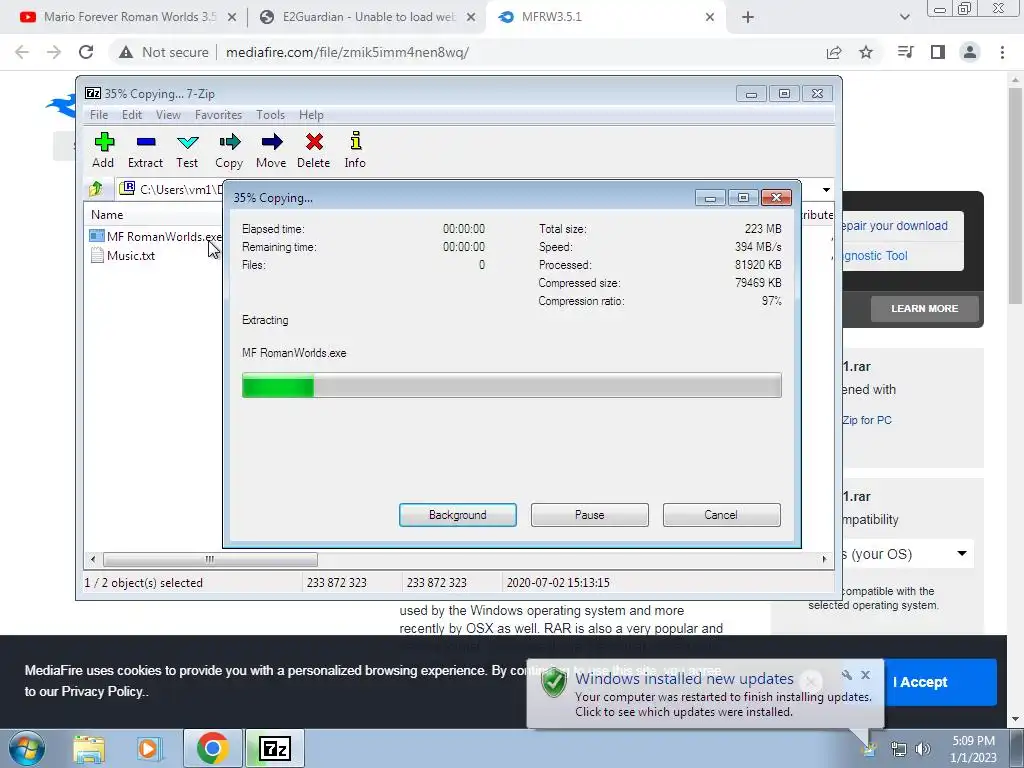Open the File menu in 7-Zip

pyautogui.click(x=99, y=115)
